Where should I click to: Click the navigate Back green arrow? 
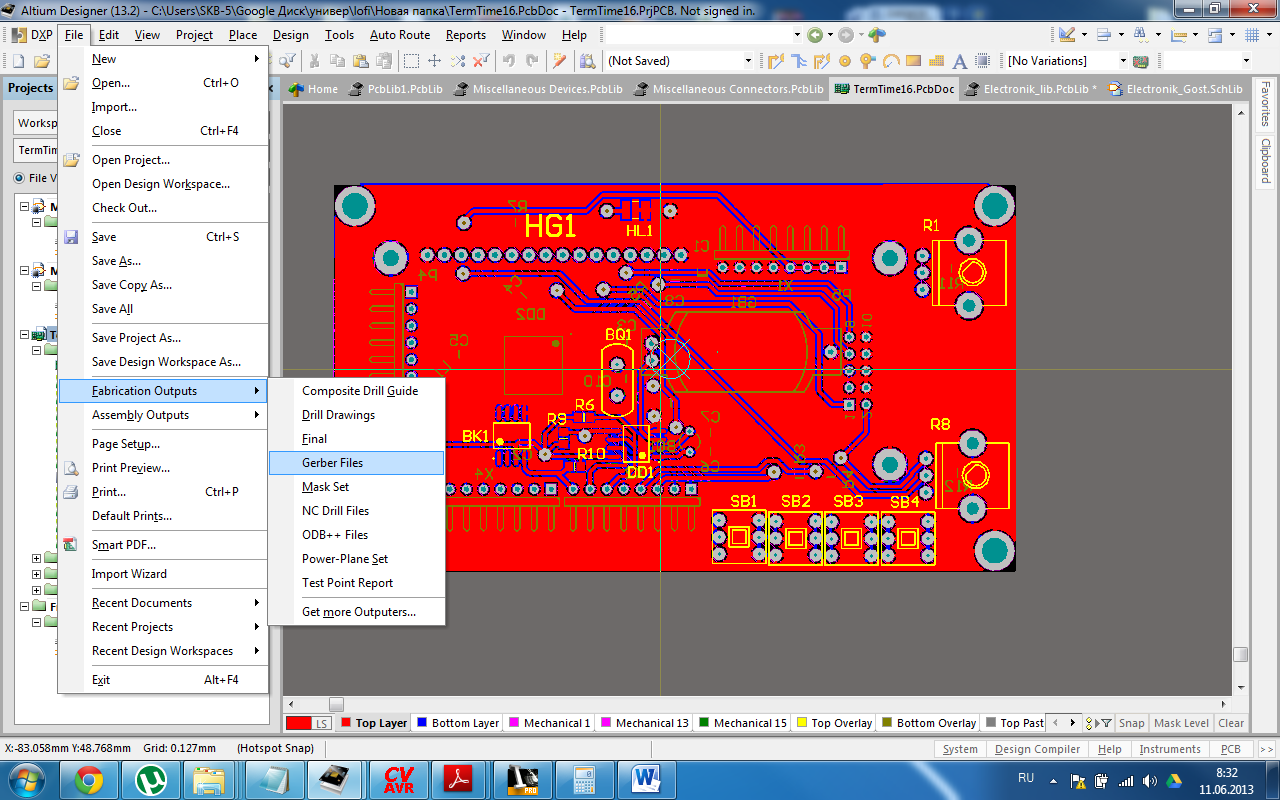point(814,34)
